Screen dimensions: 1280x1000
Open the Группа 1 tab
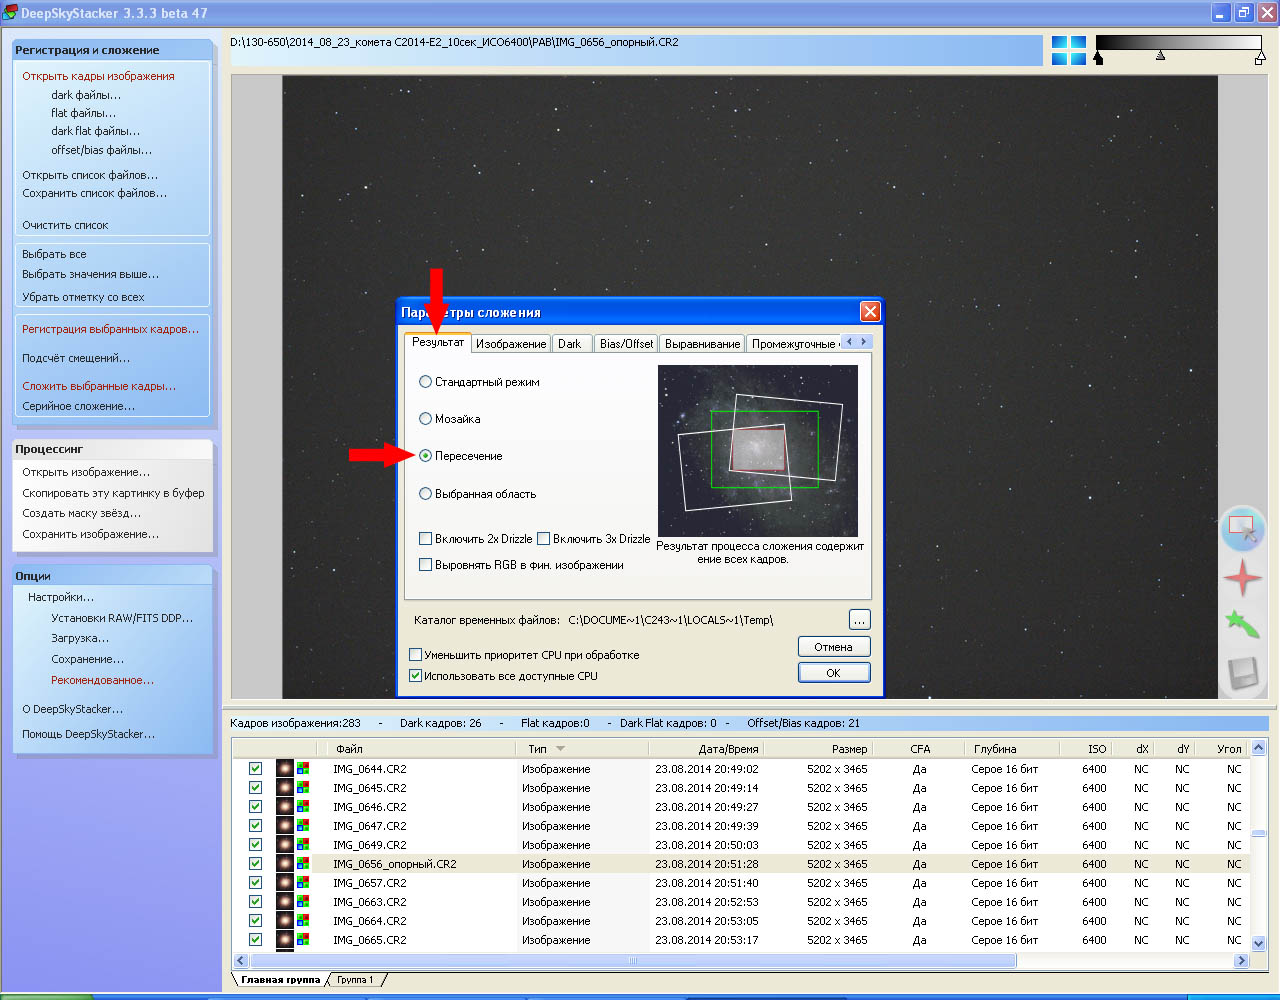(355, 980)
